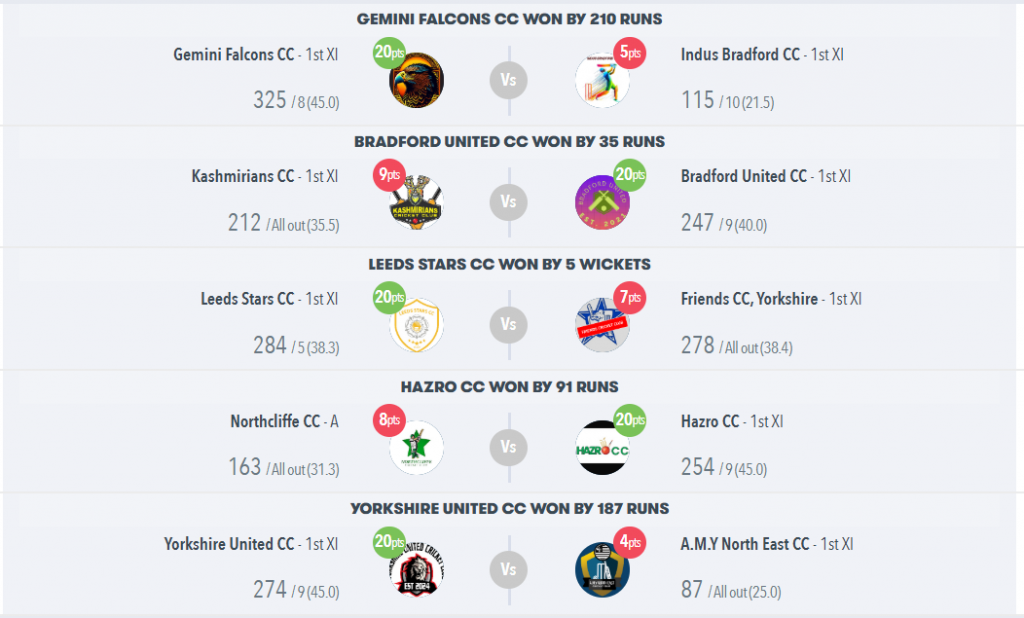Click the Hazro CC team logo
This screenshot has width=1024, height=618.
(602, 447)
